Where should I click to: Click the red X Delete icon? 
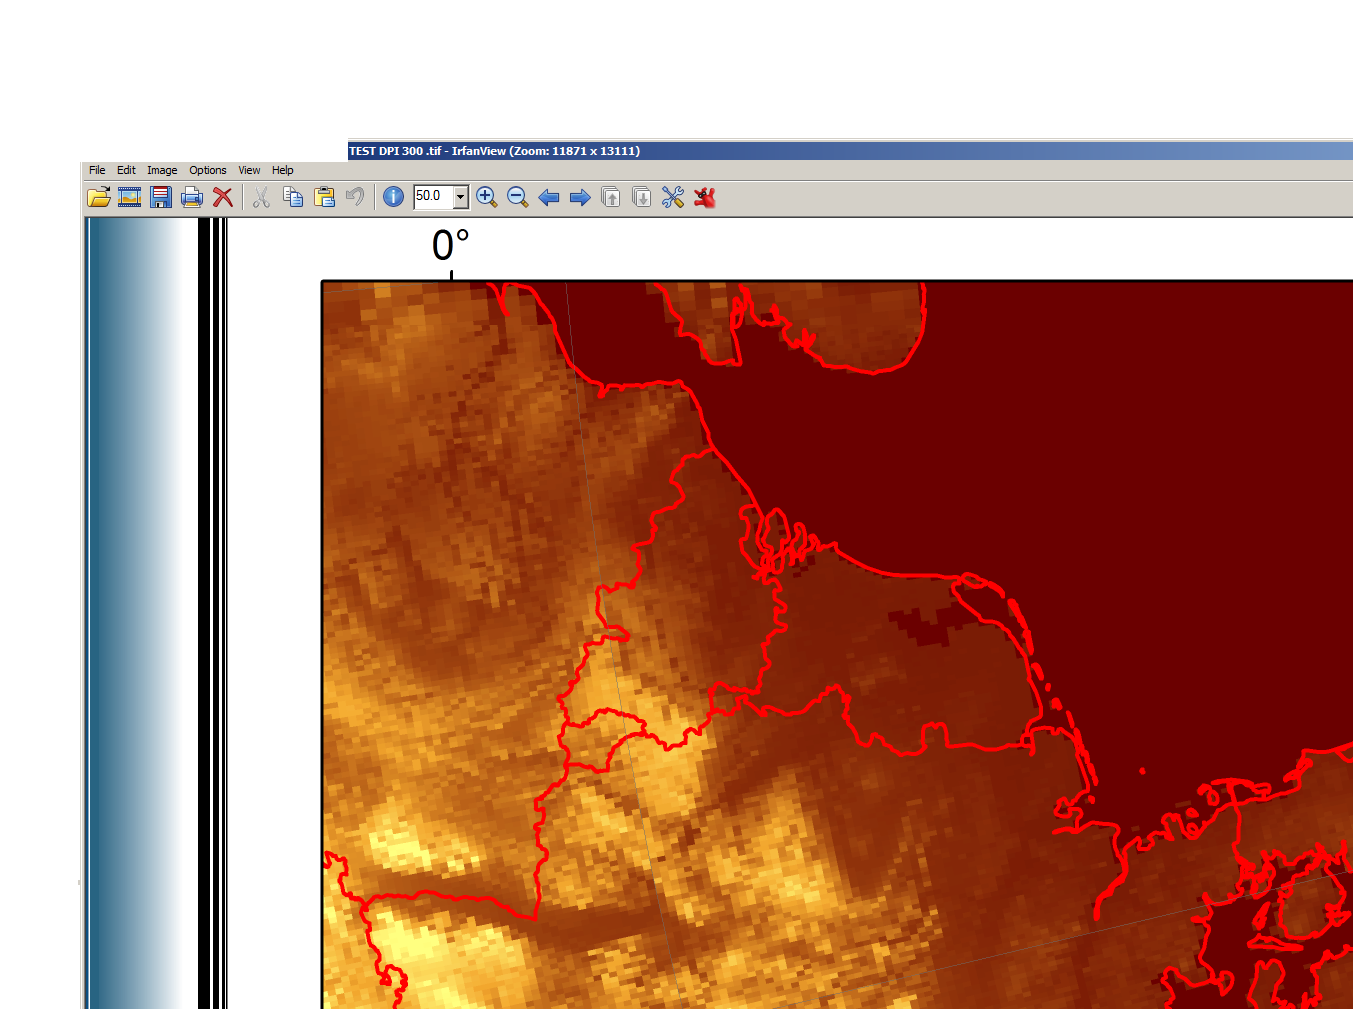click(x=222, y=197)
